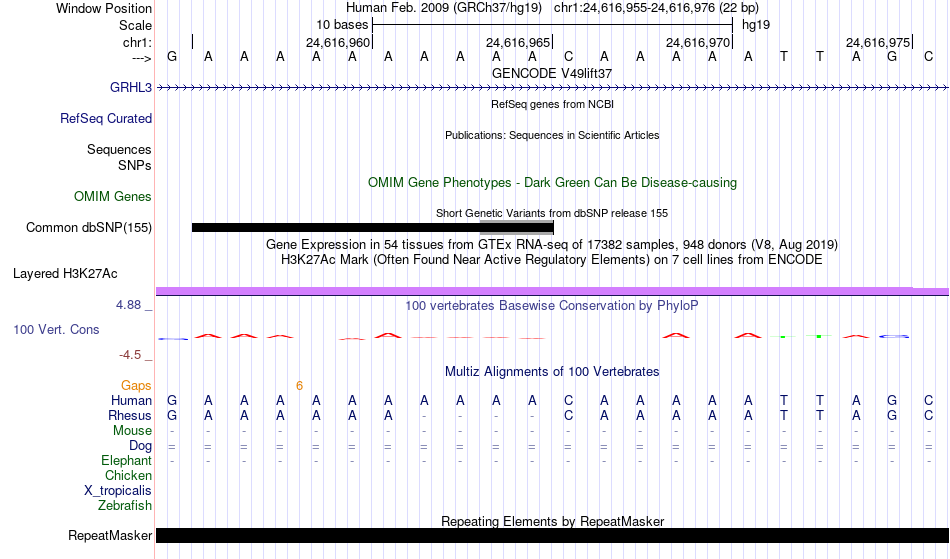Click the H3K27Ac Mark ENCODE title line
The width and height of the screenshot is (950, 559).
coord(552,260)
